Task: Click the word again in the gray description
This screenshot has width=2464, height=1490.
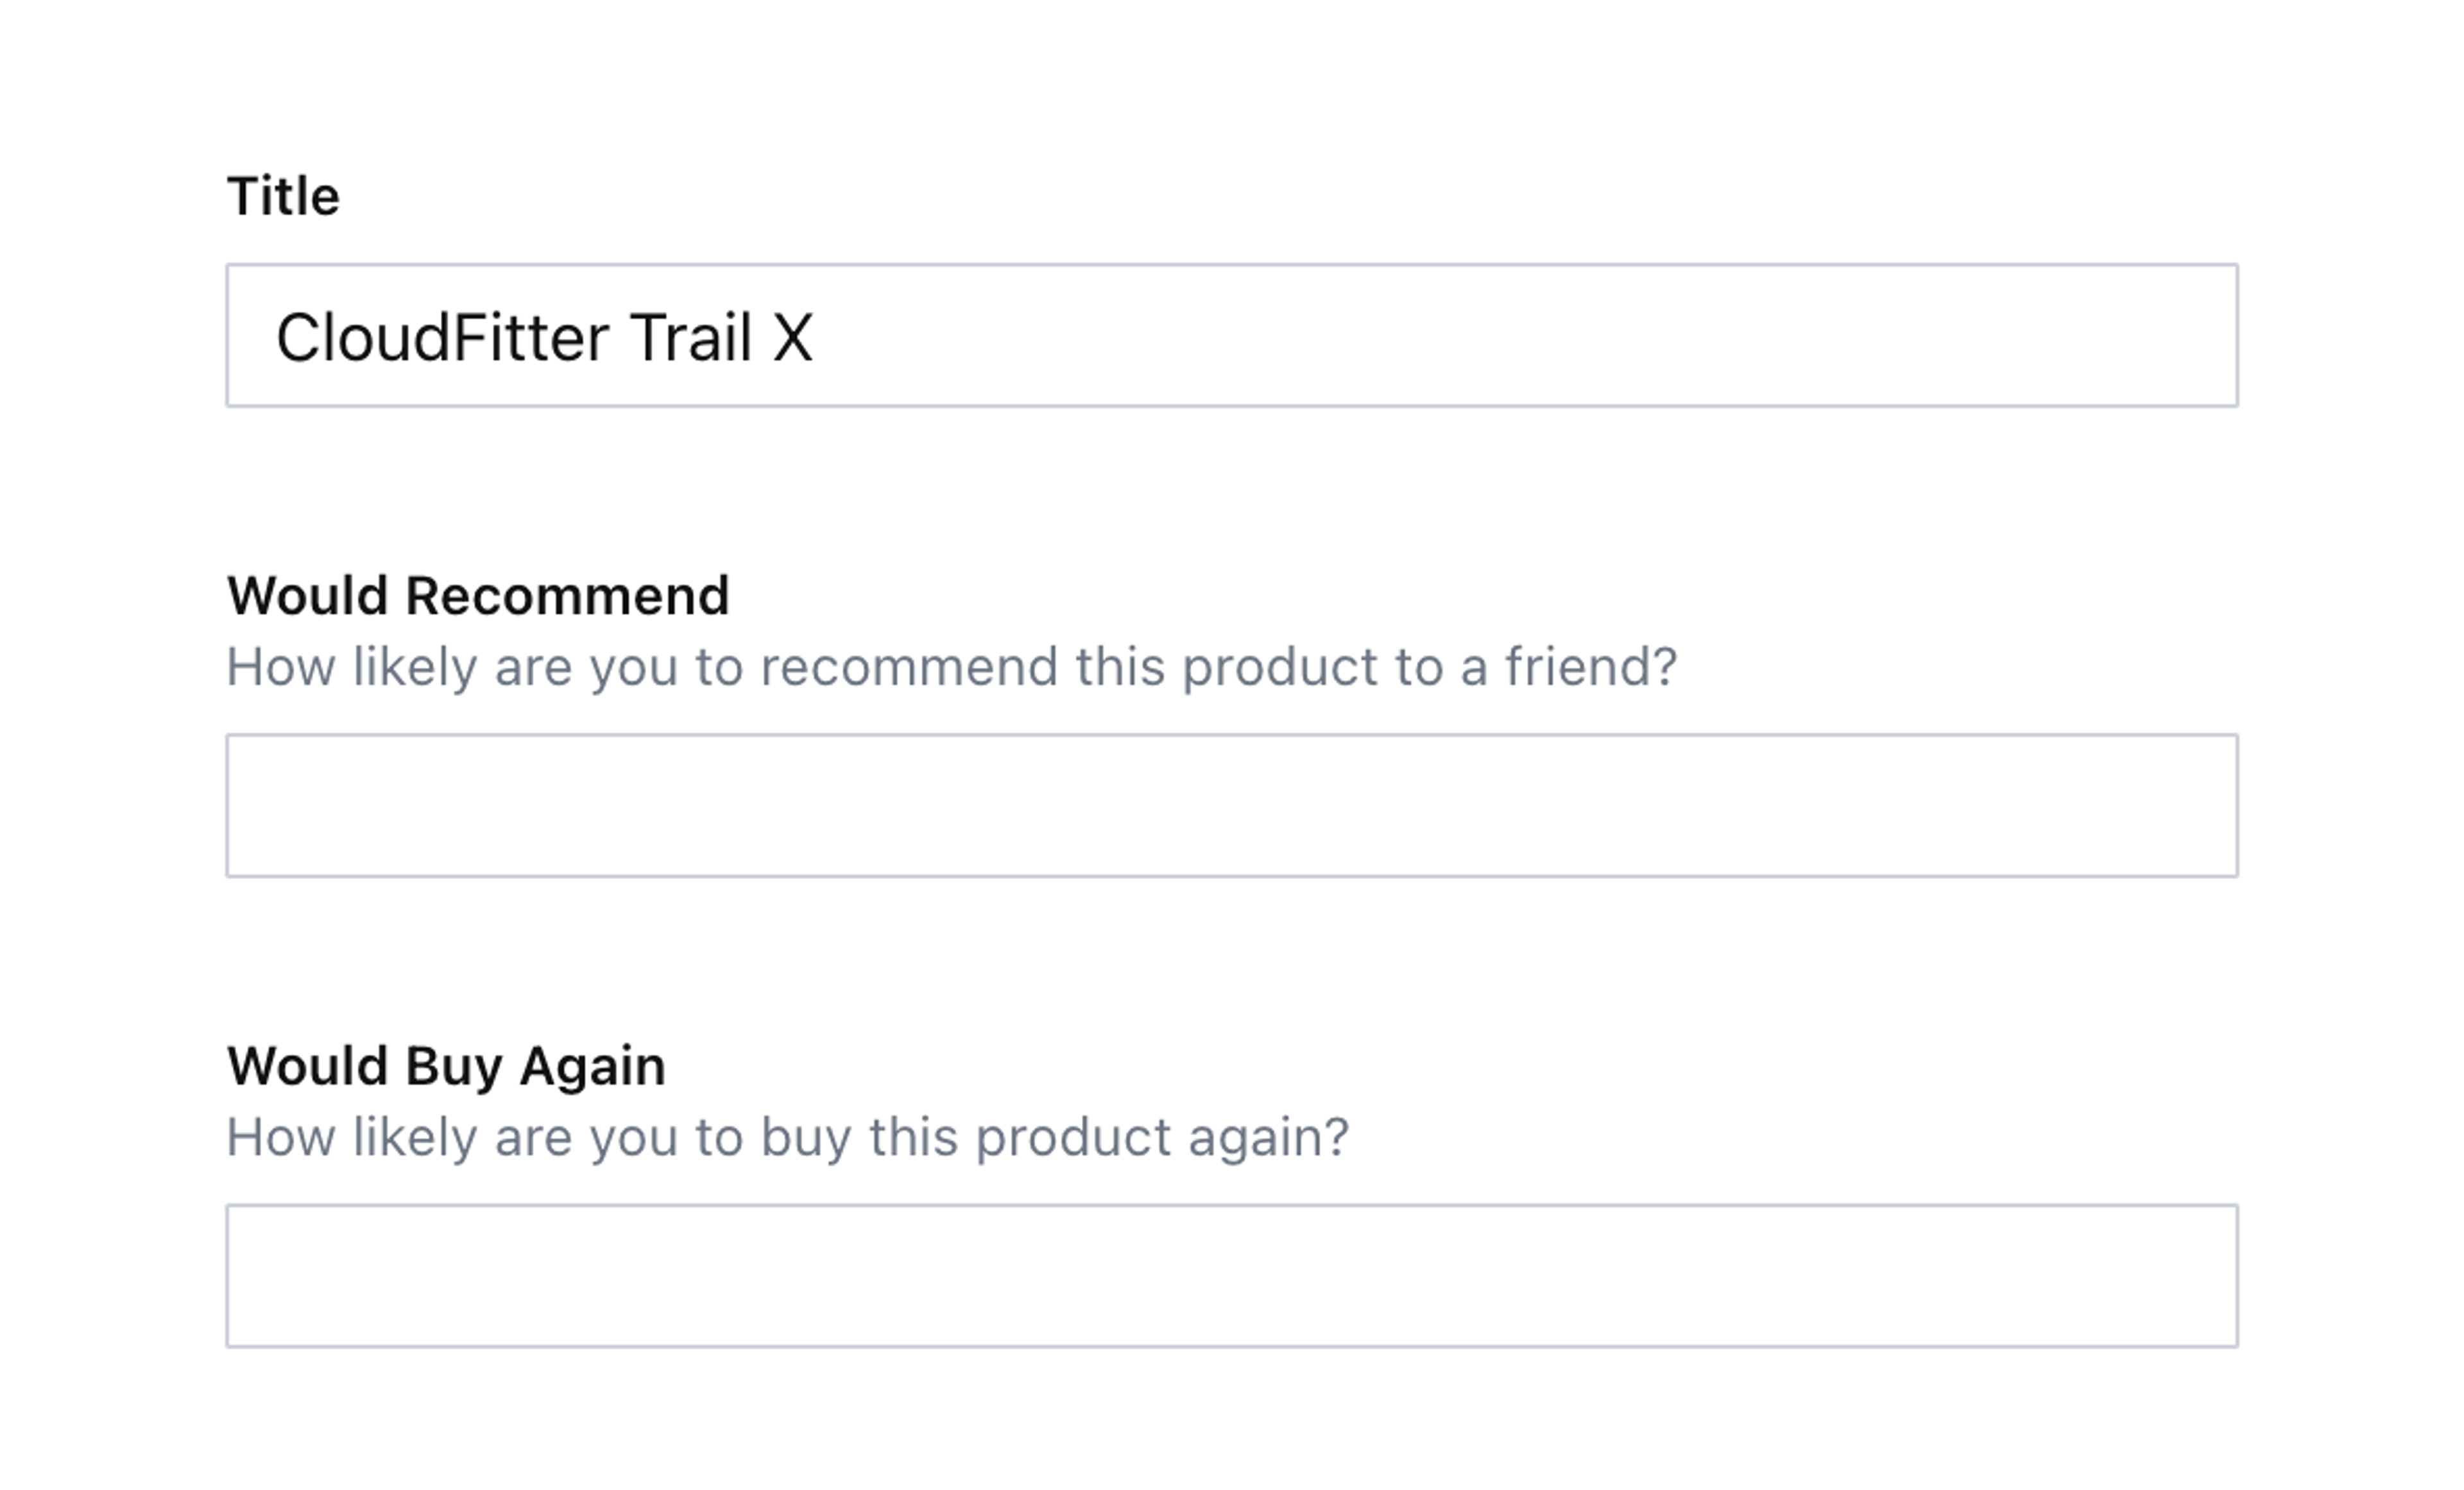Action: tap(1267, 1137)
